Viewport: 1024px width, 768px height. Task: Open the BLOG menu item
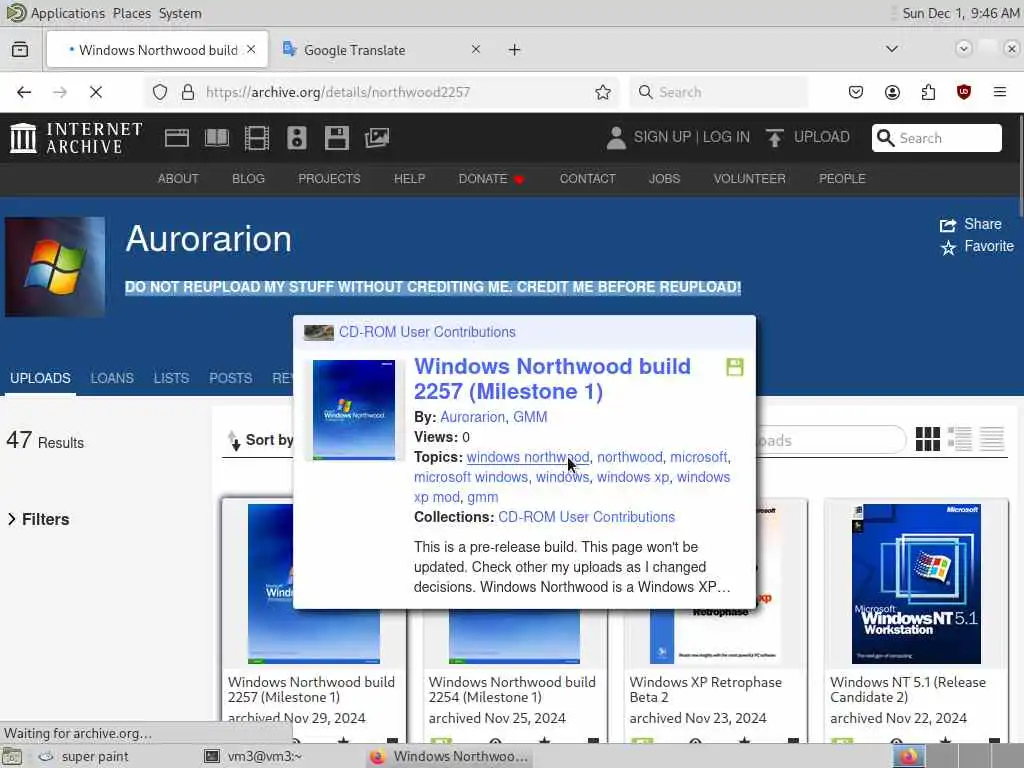[x=248, y=178]
